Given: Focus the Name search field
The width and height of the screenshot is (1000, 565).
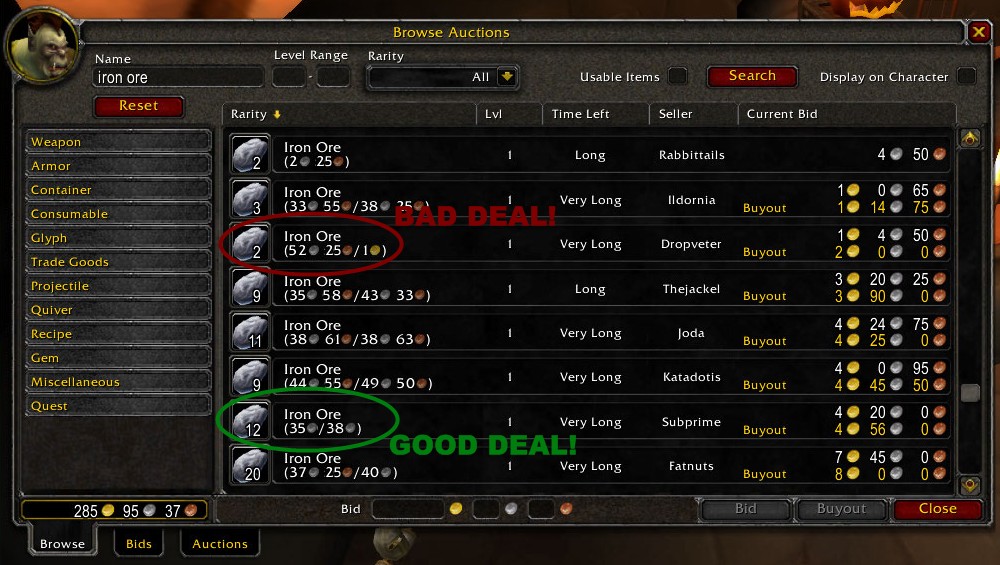Looking at the screenshot, I should [x=178, y=77].
